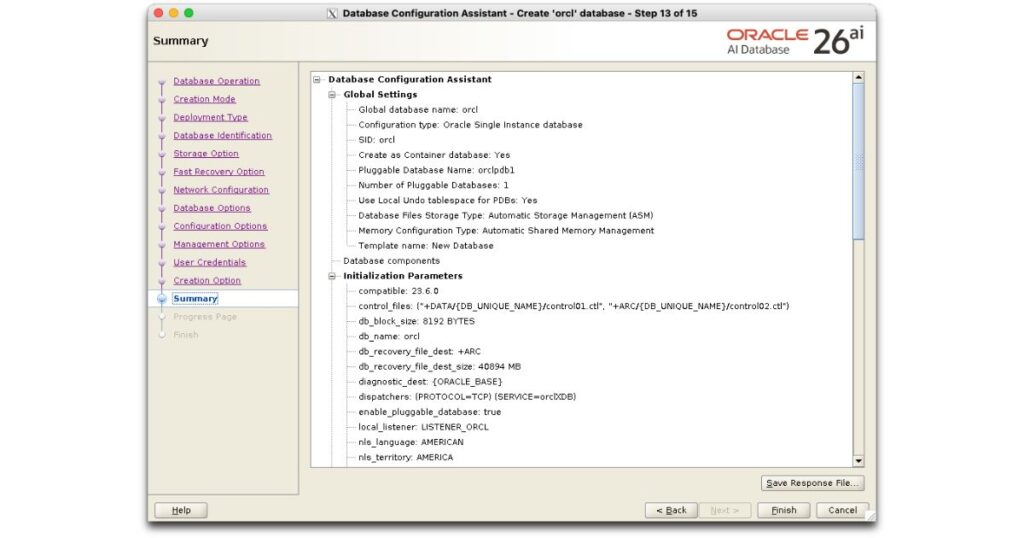Click the scrollbar down arrow
Image resolution: width=1024 pixels, height=538 pixels.
tap(858, 461)
